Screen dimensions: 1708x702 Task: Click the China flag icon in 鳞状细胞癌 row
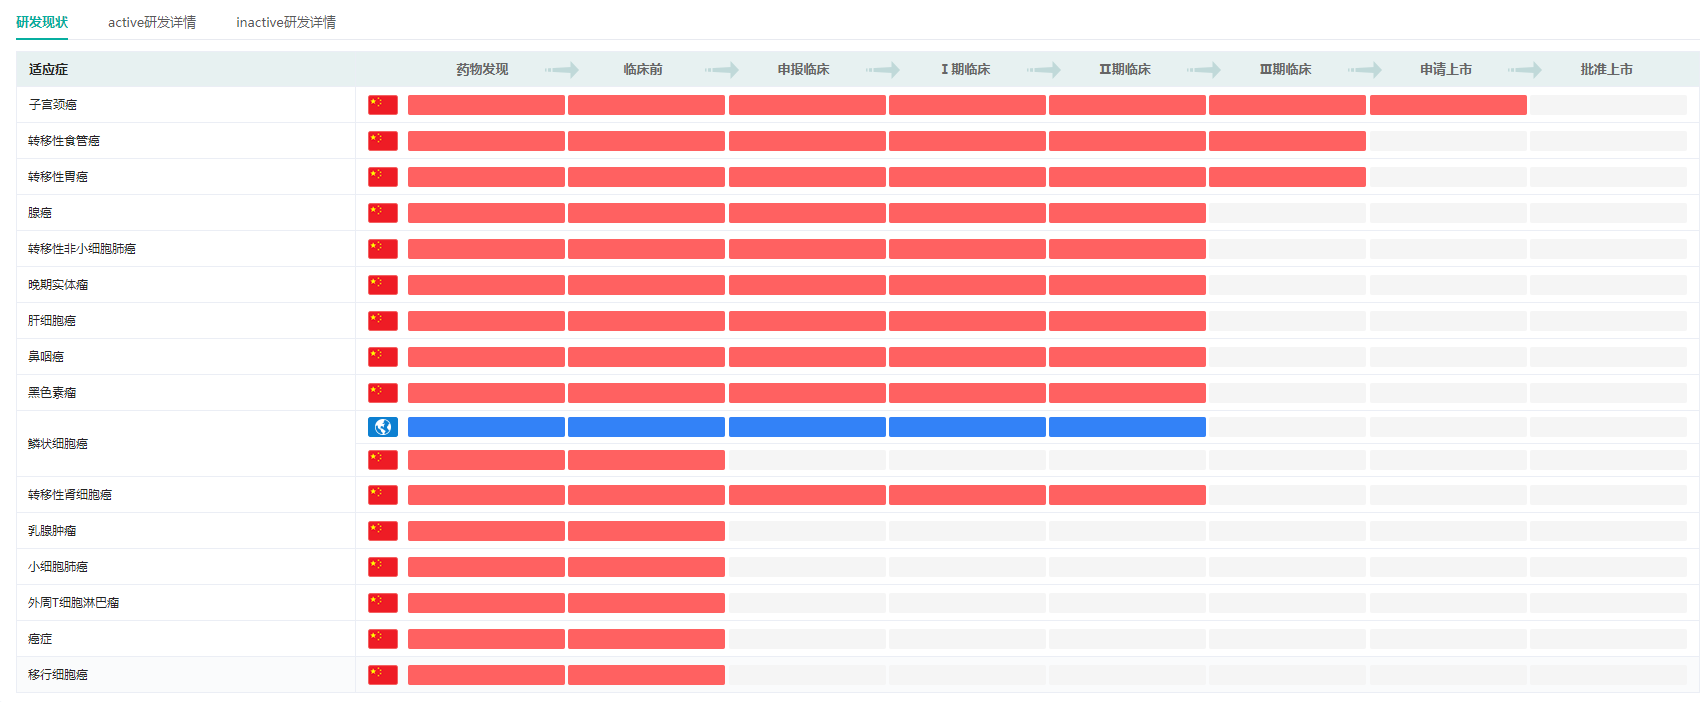[x=383, y=460]
